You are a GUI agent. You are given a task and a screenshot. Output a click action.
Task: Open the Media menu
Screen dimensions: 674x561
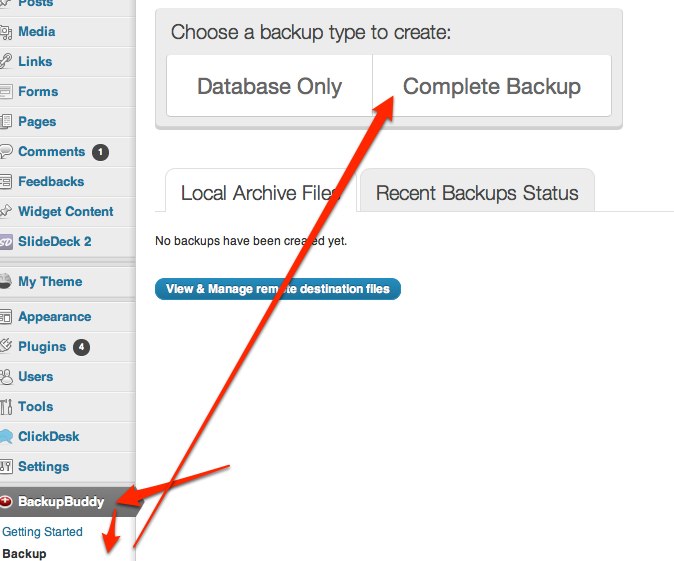[37, 32]
